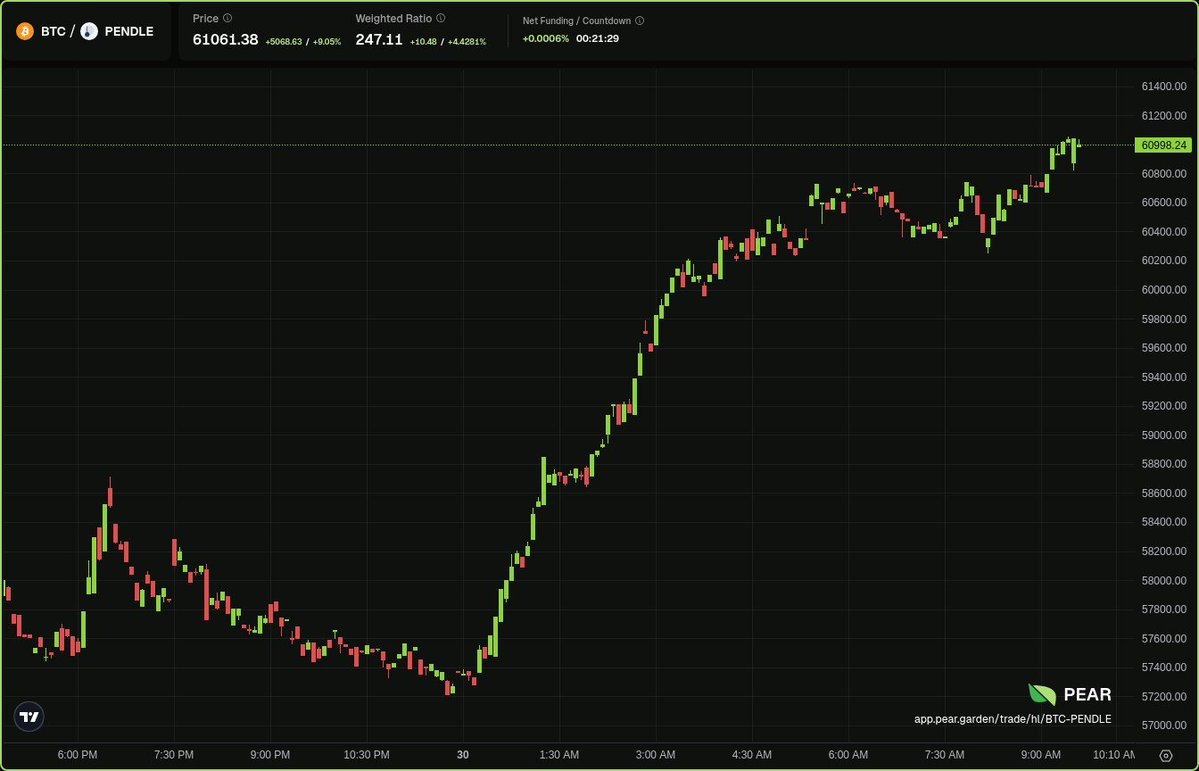Click the info icon beside Price
Viewport: 1199px width, 771px height.
point(227,18)
